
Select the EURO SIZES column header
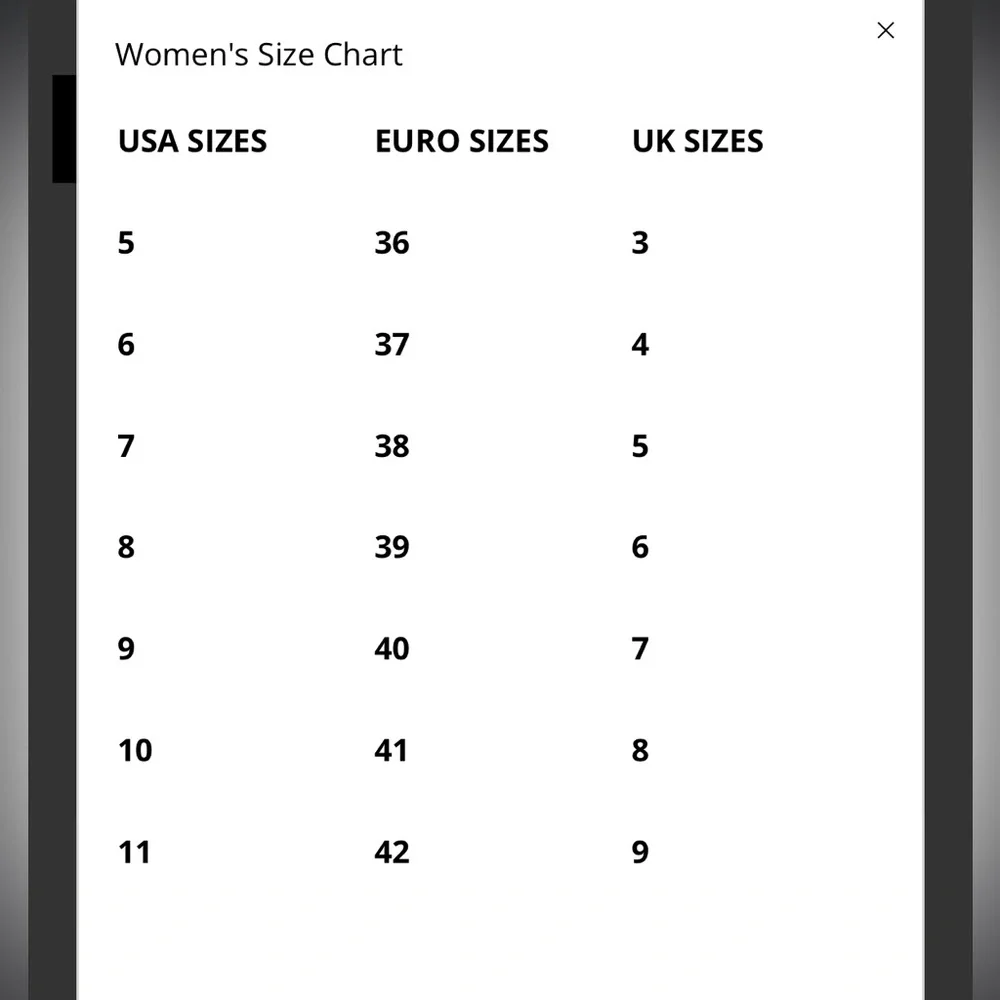coord(461,141)
